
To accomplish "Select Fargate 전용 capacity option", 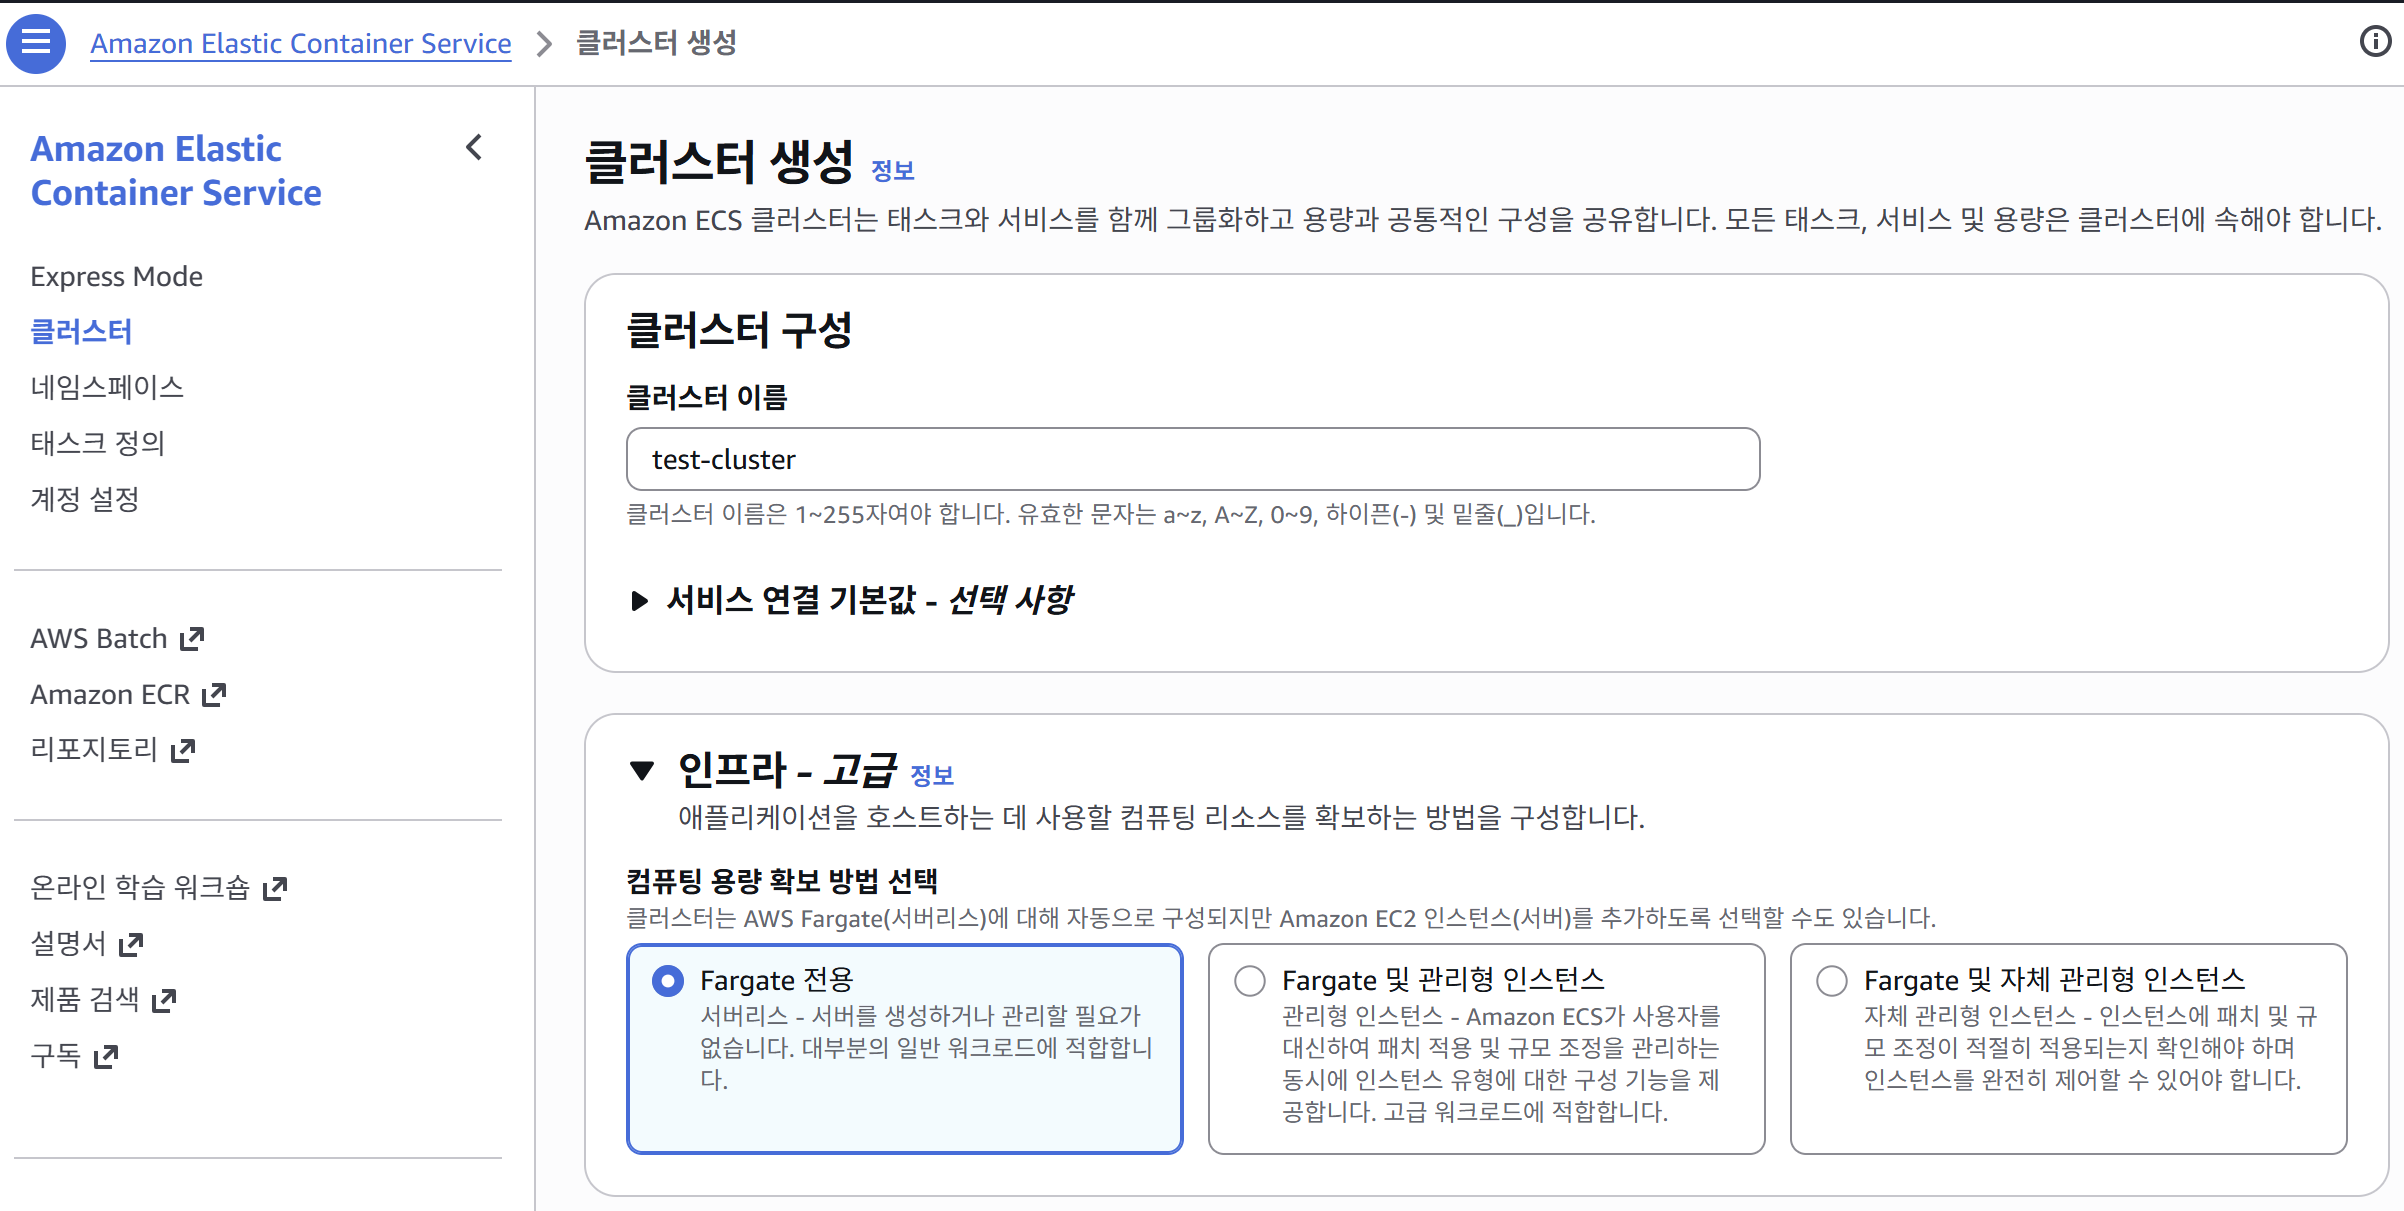I will coord(667,981).
